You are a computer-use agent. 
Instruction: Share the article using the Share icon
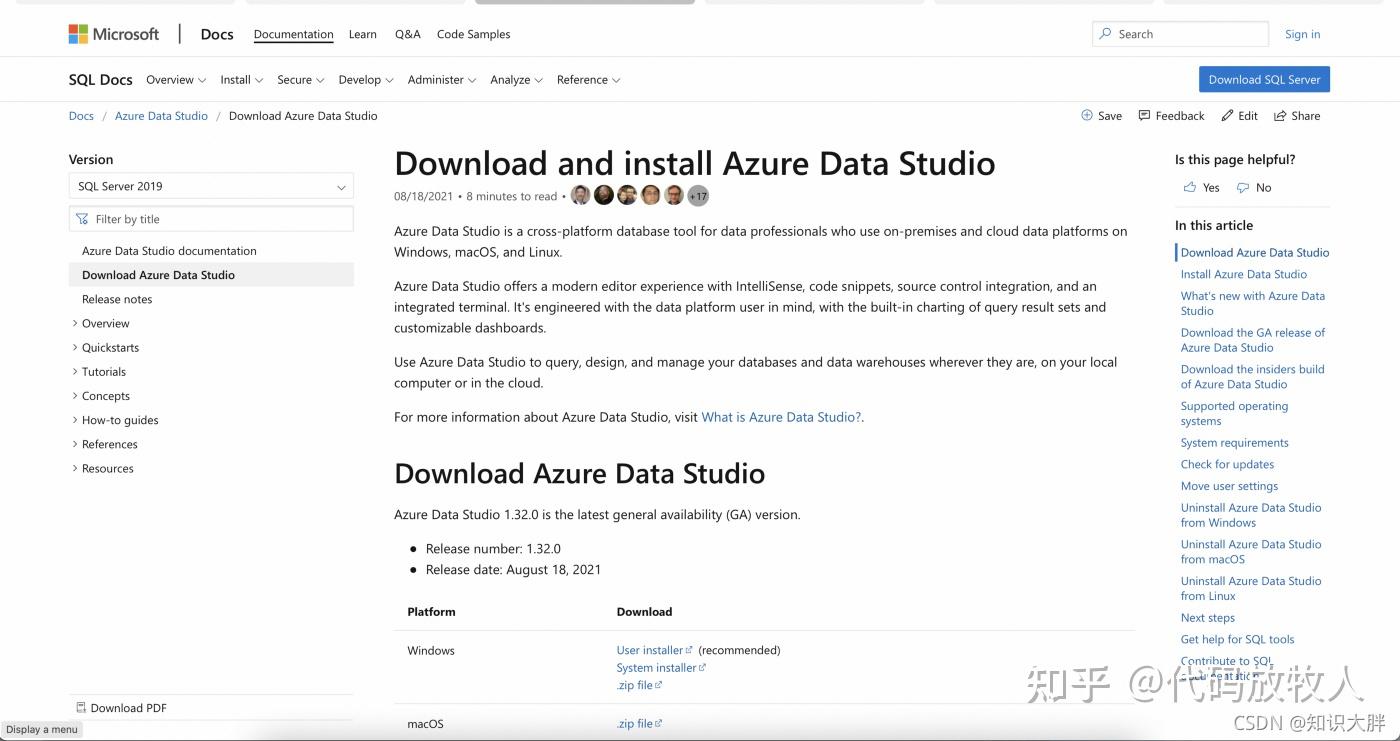point(1281,115)
